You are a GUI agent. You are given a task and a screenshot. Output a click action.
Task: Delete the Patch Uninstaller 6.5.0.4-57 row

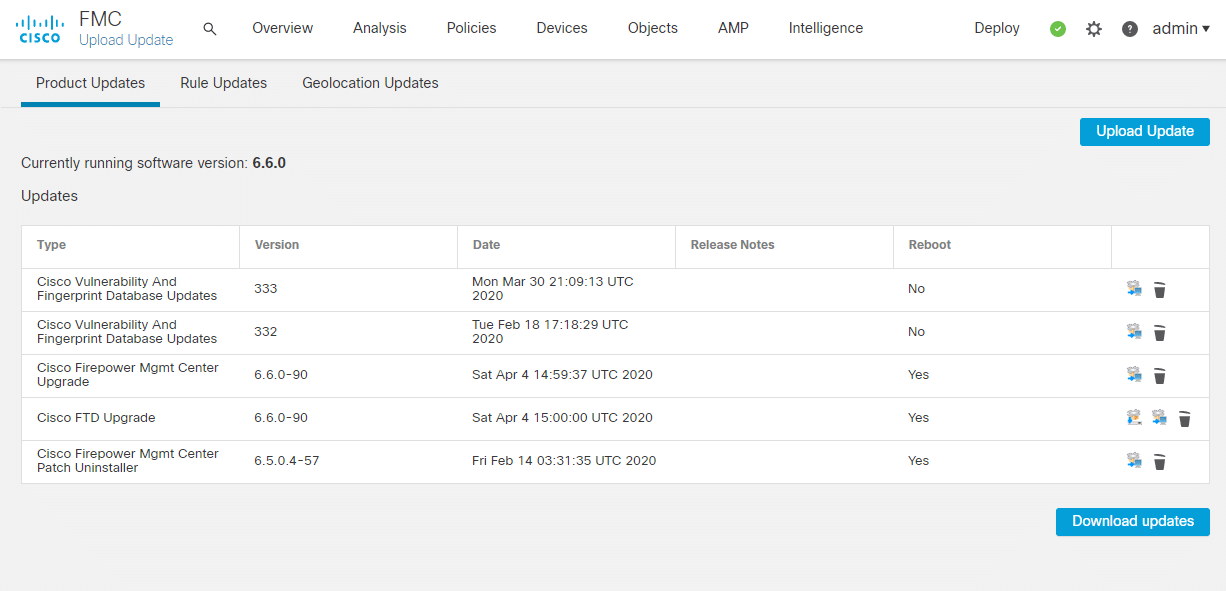1160,462
